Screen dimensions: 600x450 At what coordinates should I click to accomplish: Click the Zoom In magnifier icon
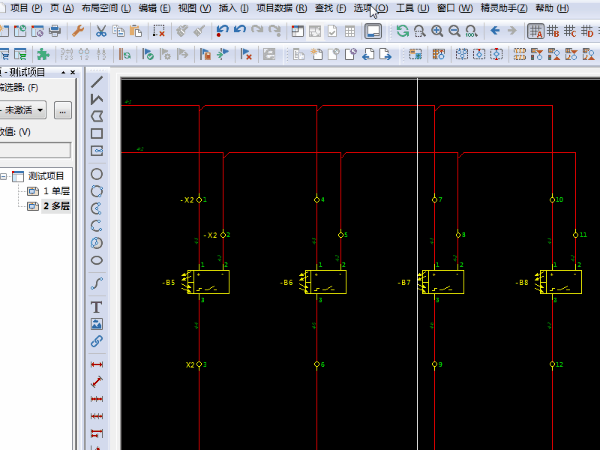(x=437, y=31)
